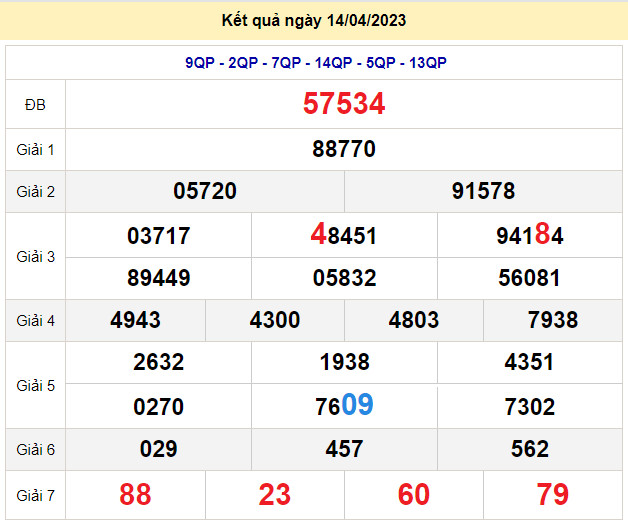
Task: Select red number 88 in Giải 7
Action: point(135,495)
